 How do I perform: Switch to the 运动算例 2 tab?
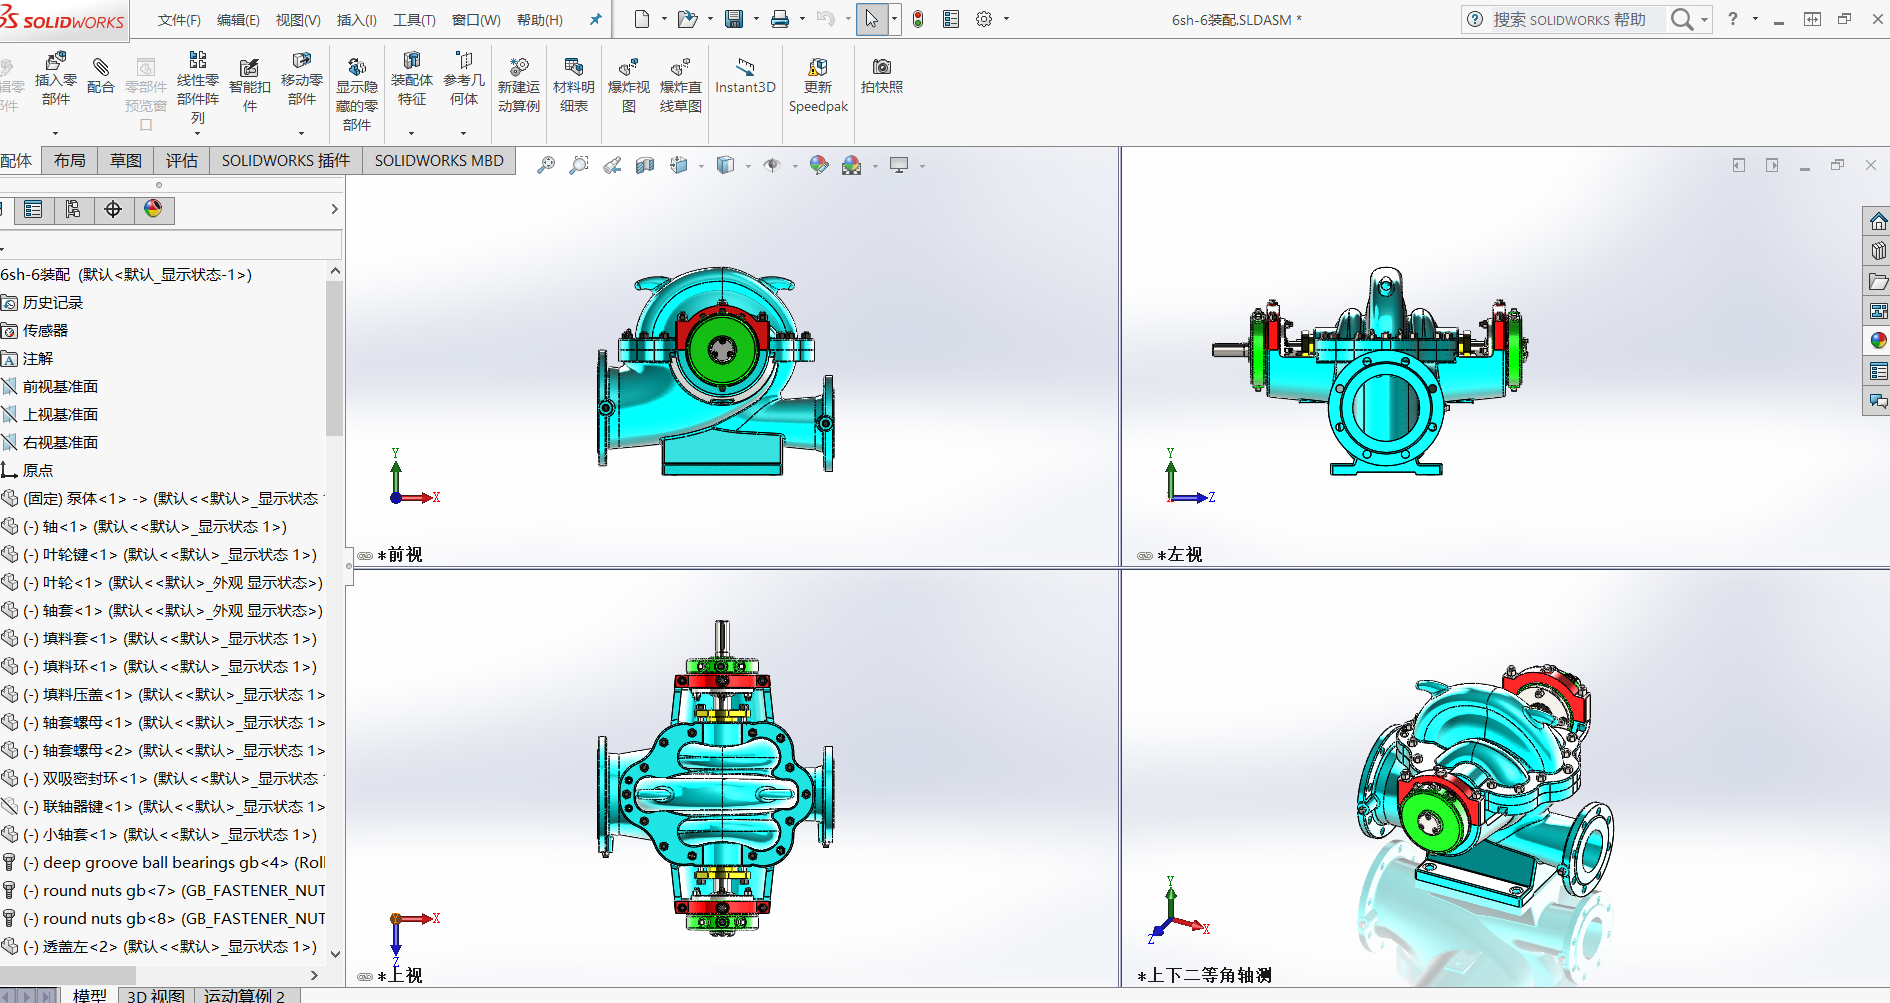245,995
